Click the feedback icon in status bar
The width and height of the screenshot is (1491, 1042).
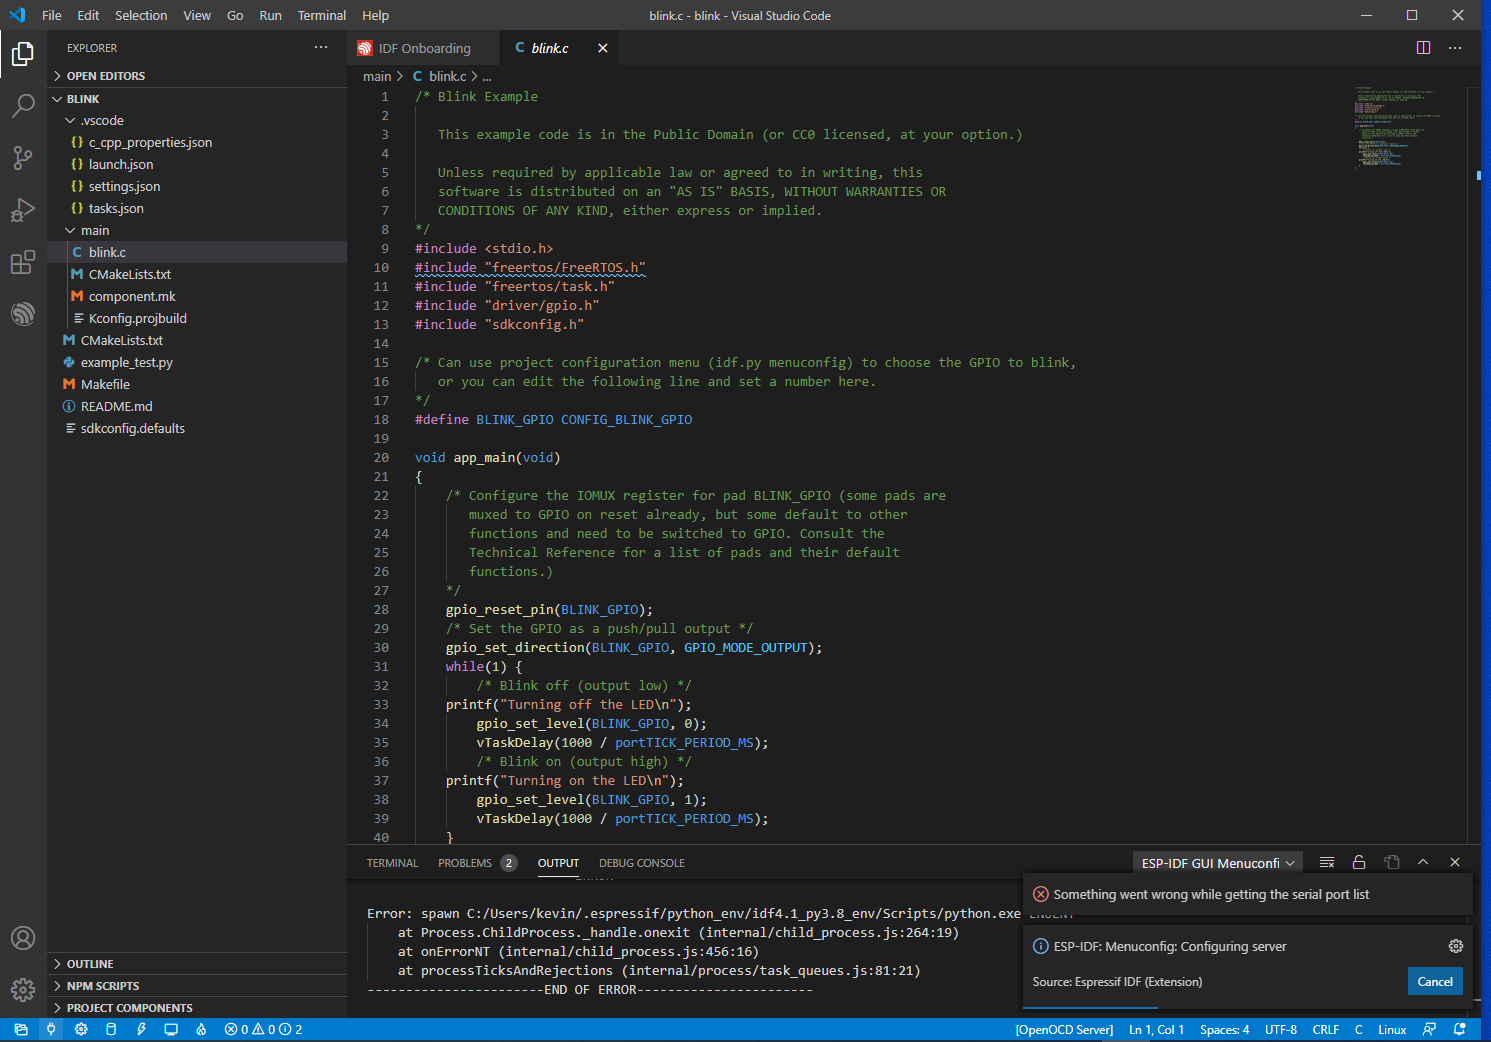[x=1429, y=1029]
